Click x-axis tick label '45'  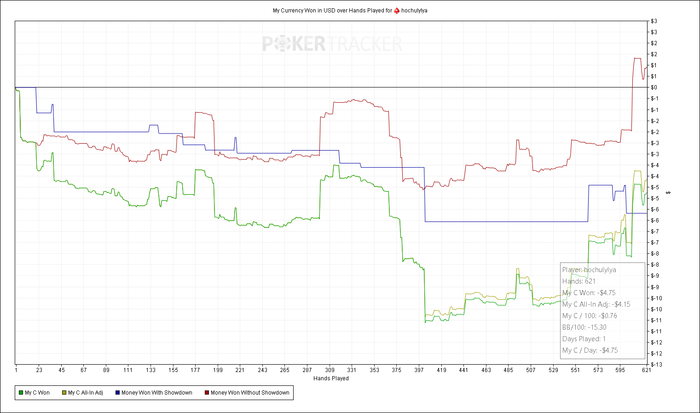tap(61, 370)
